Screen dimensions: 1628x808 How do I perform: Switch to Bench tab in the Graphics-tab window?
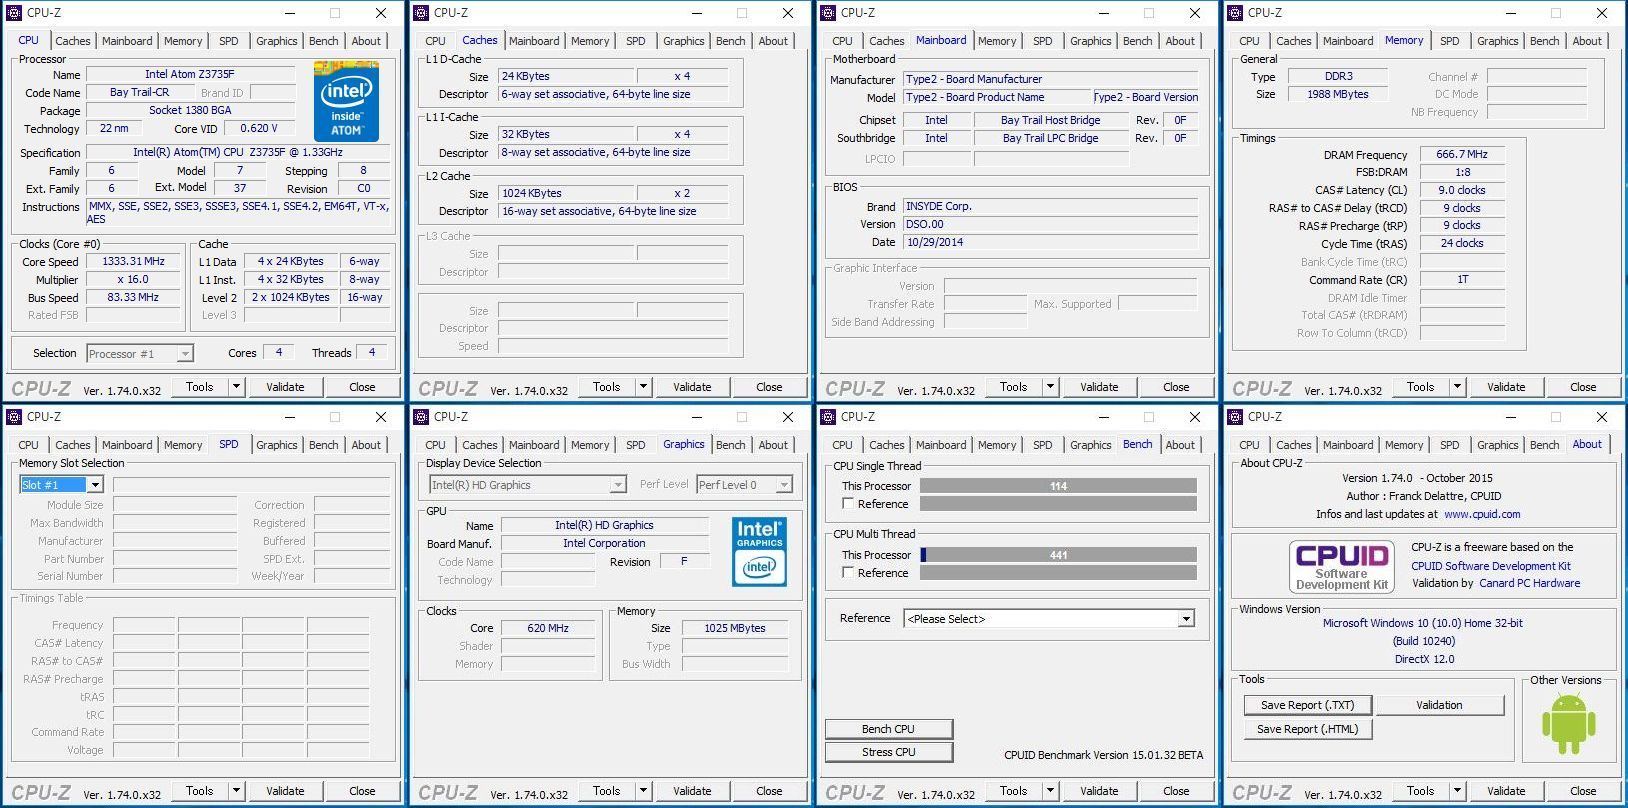(x=730, y=445)
